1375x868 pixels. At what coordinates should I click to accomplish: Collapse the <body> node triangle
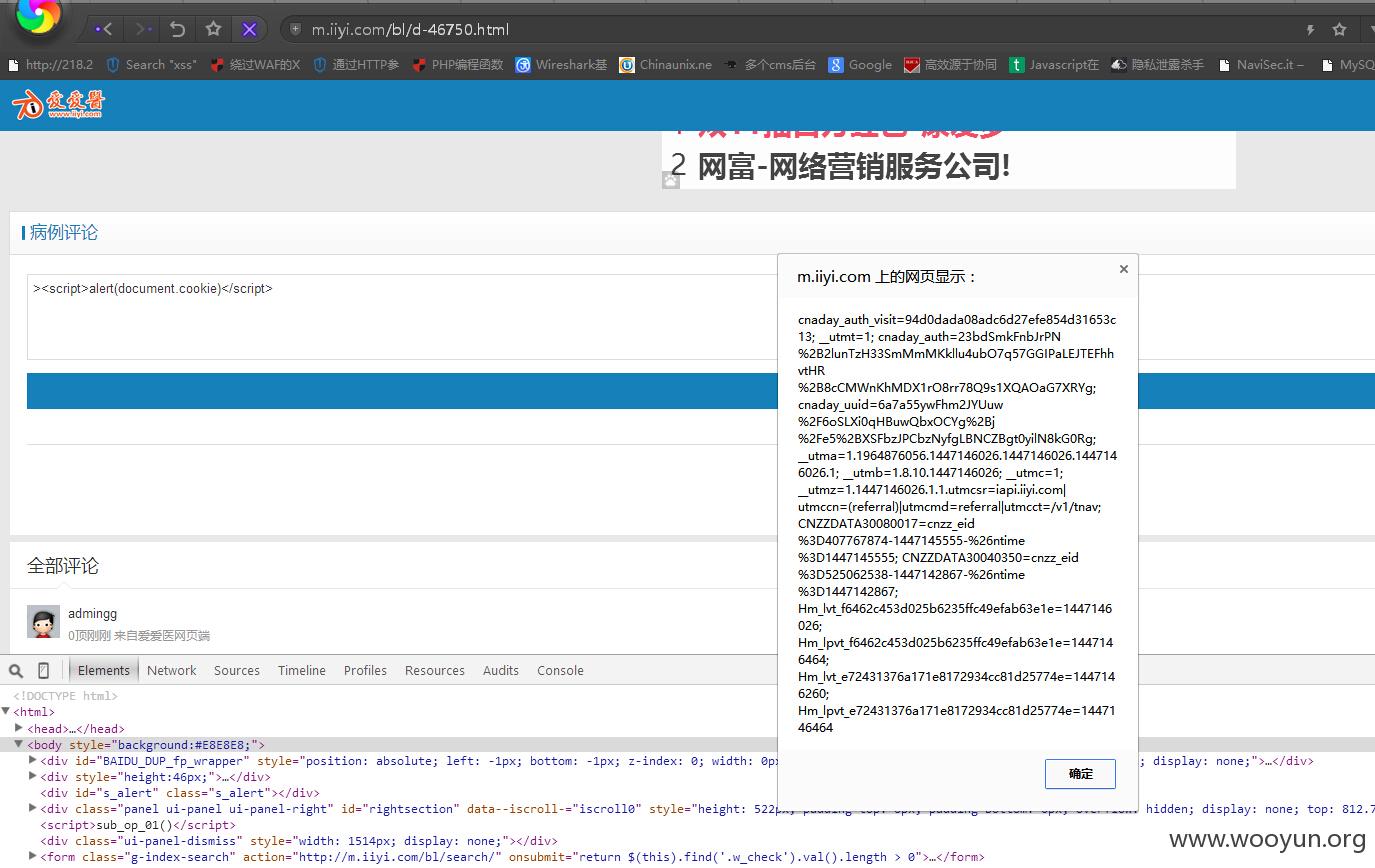pos(19,744)
